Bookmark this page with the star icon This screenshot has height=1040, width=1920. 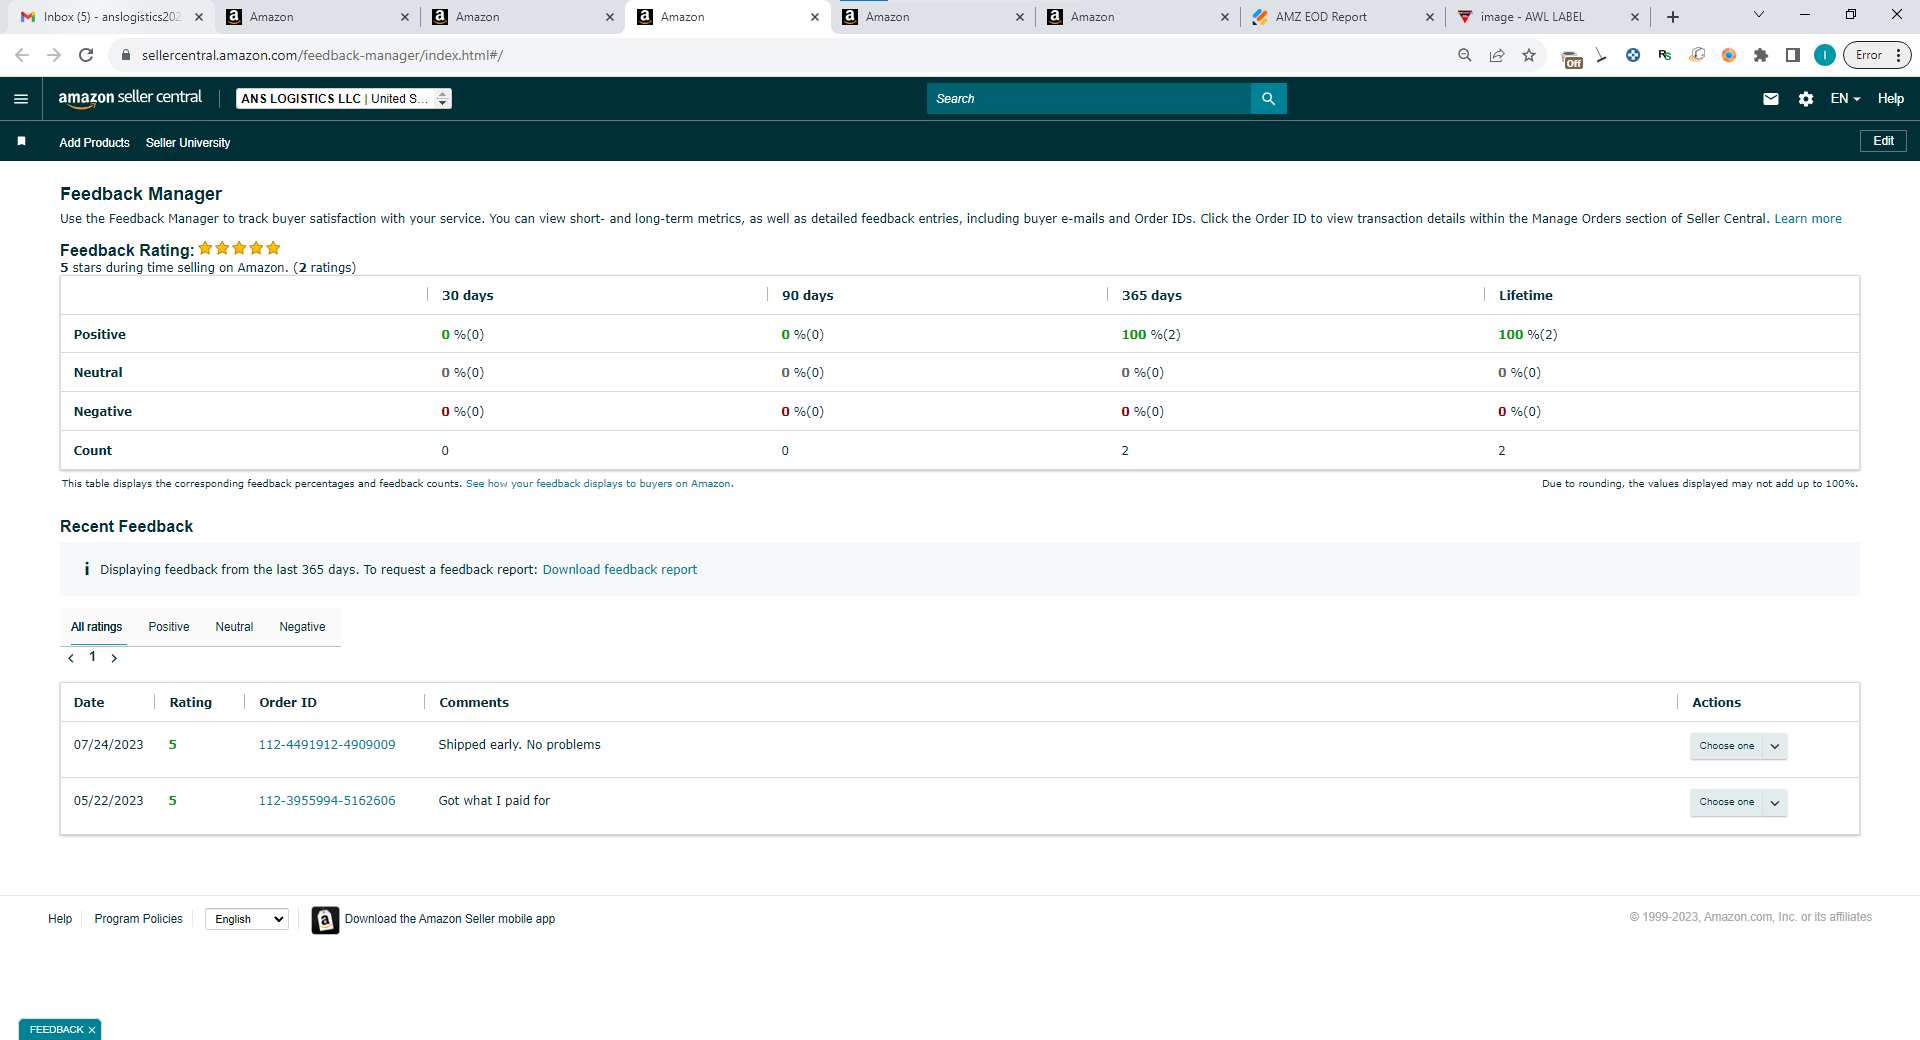coord(1529,55)
